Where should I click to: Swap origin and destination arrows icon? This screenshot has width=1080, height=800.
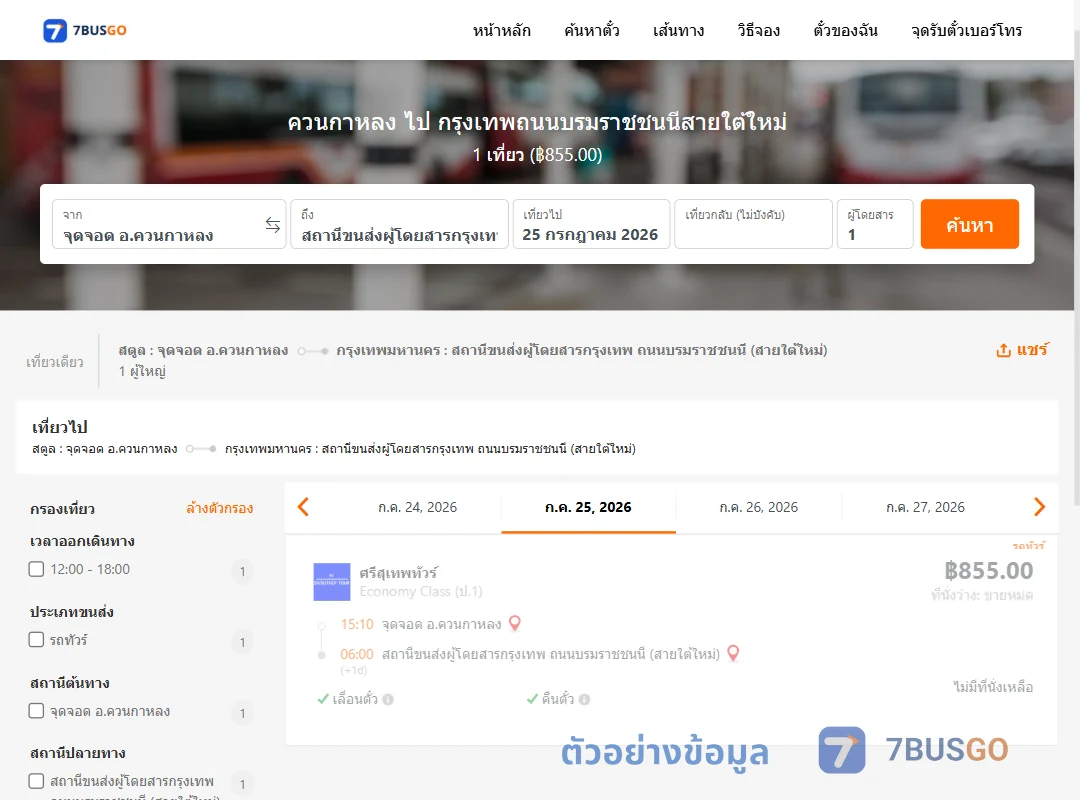(273, 225)
